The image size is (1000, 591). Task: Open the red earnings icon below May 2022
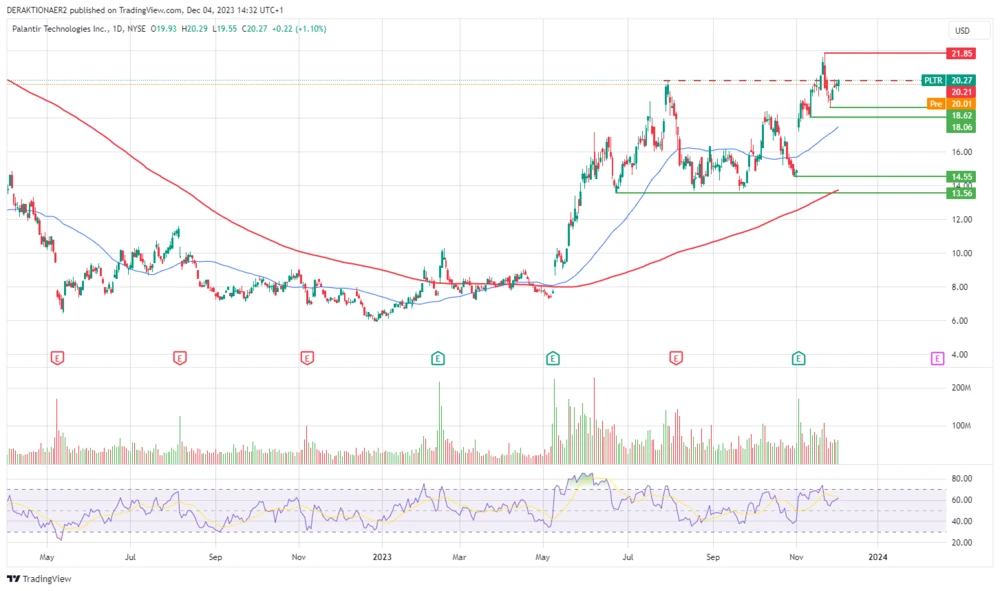[57, 357]
